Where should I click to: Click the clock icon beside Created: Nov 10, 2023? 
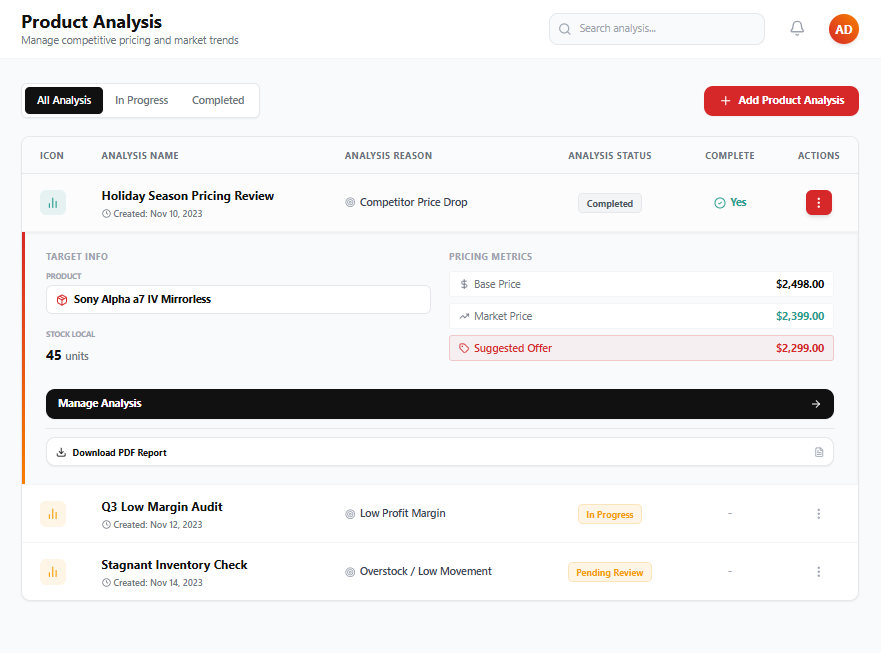(106, 214)
